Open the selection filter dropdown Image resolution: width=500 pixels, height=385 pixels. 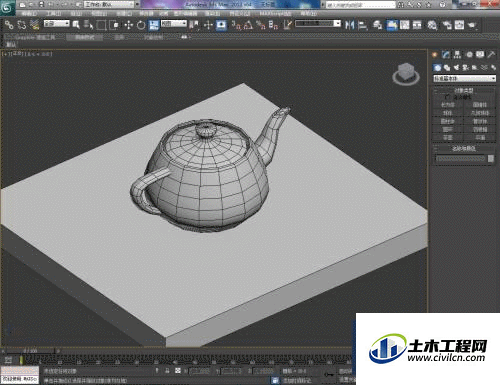pyautogui.click(x=57, y=23)
